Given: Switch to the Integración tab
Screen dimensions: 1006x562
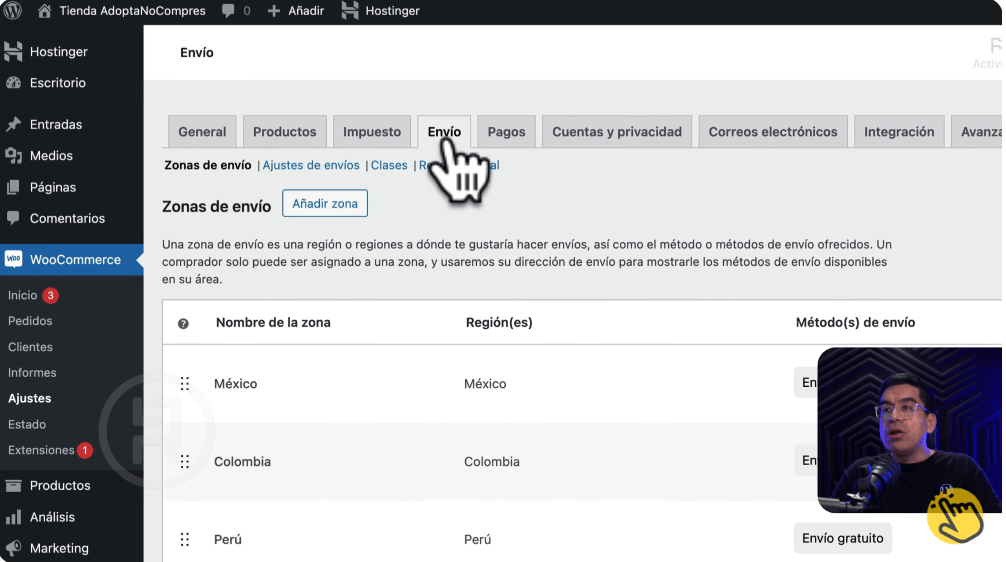Looking at the screenshot, I should 899,132.
